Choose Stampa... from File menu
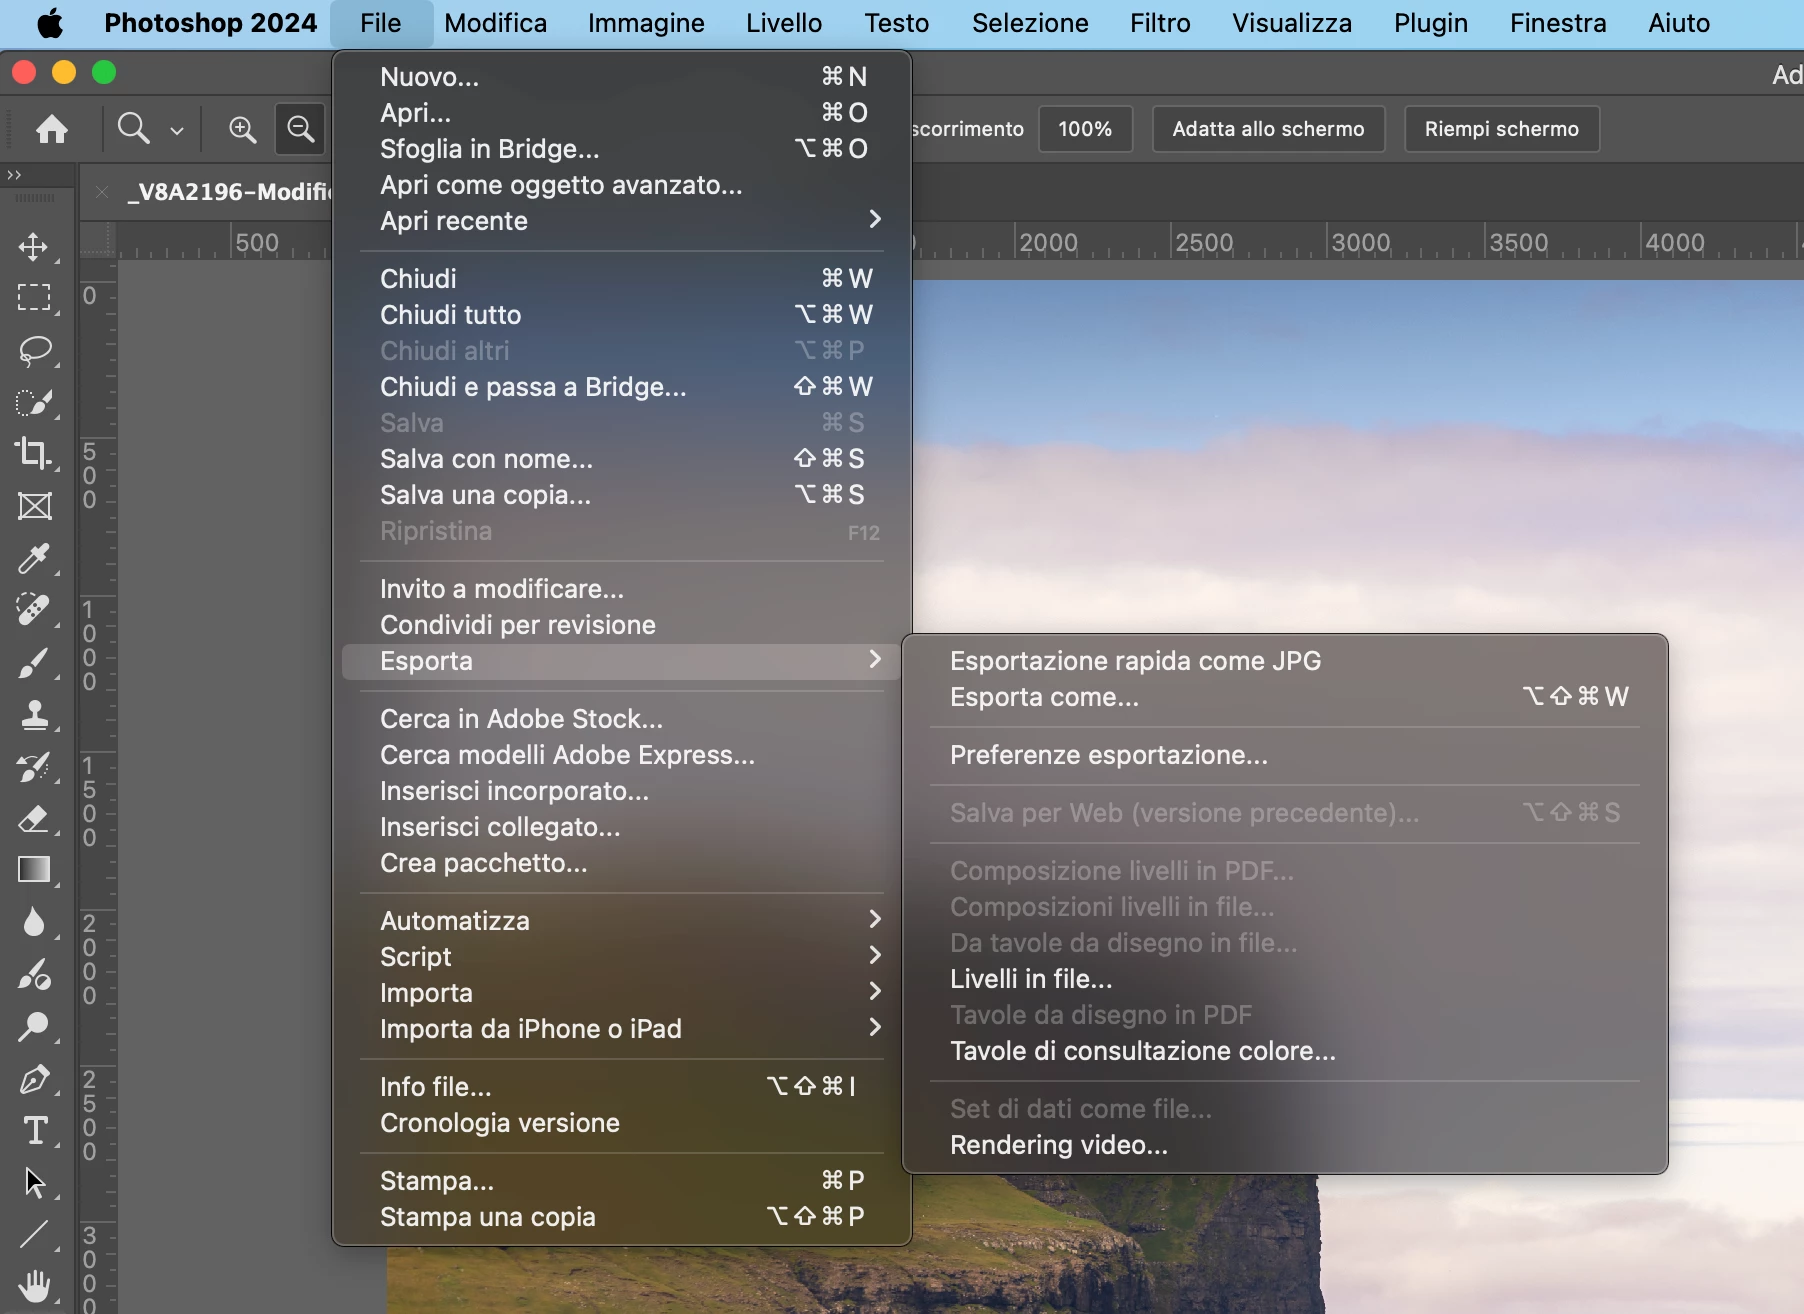The image size is (1804, 1314). point(621,1181)
